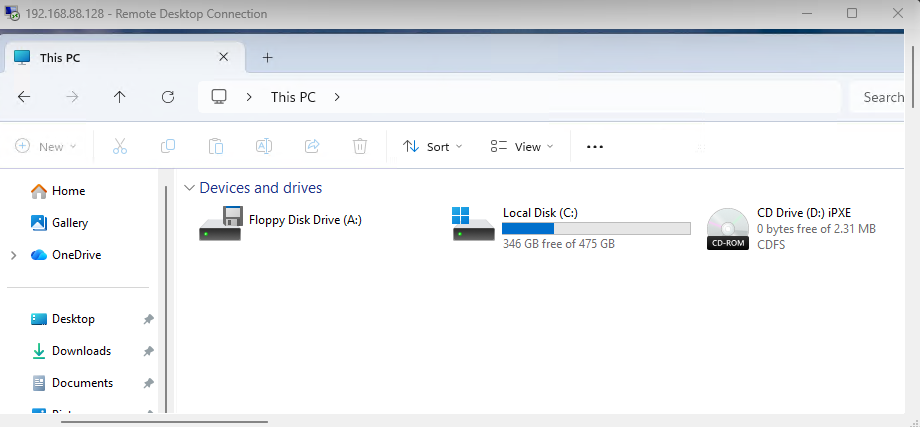Click the Delete trash can icon
920x427 pixels.
pos(360,146)
